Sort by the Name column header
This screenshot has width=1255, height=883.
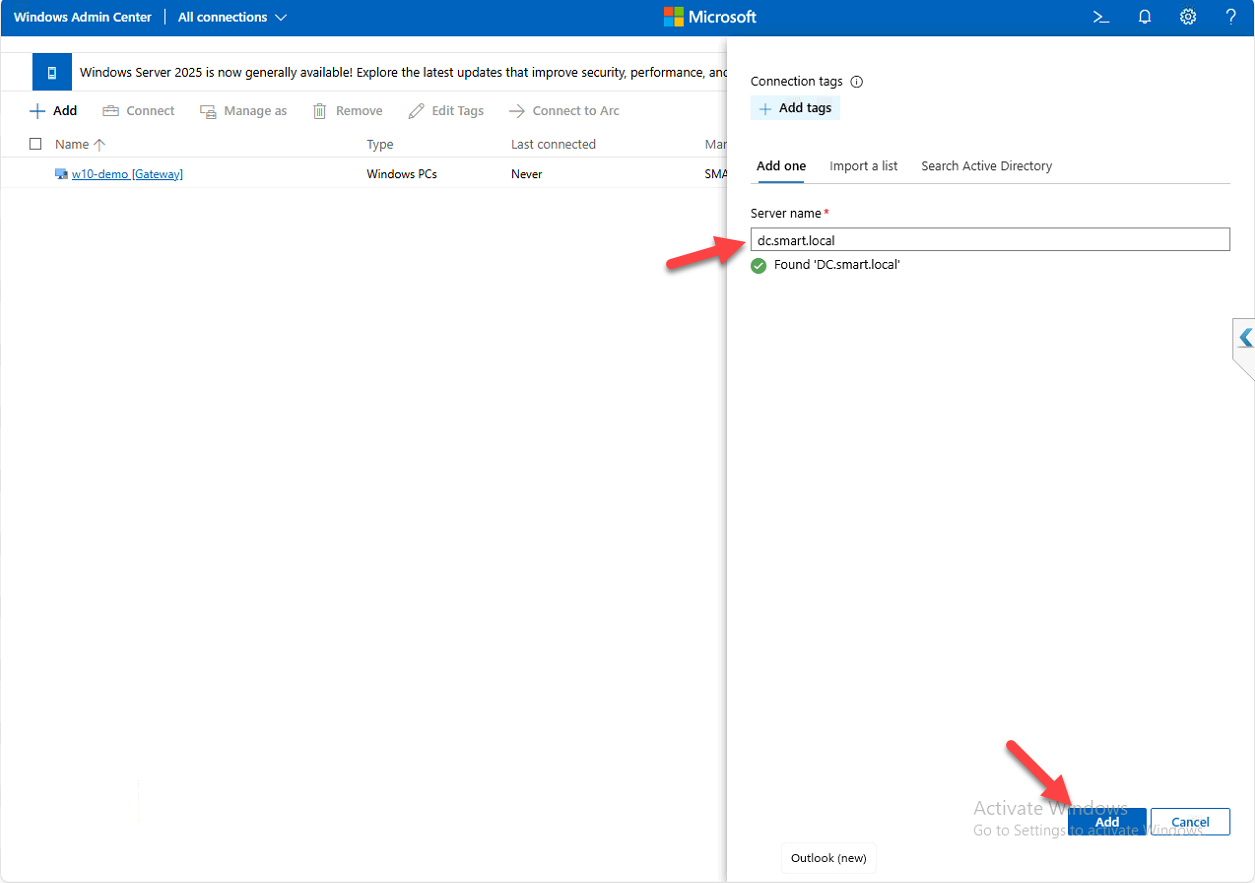[x=80, y=144]
